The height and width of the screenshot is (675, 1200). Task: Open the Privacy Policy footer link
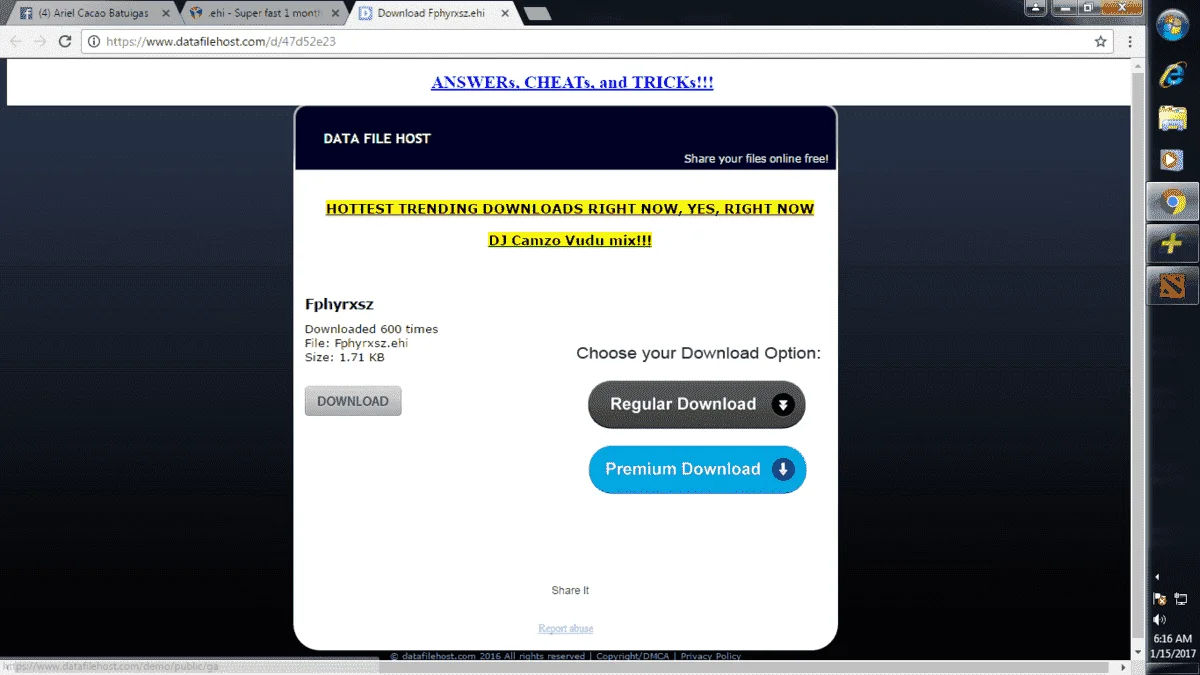coord(711,657)
